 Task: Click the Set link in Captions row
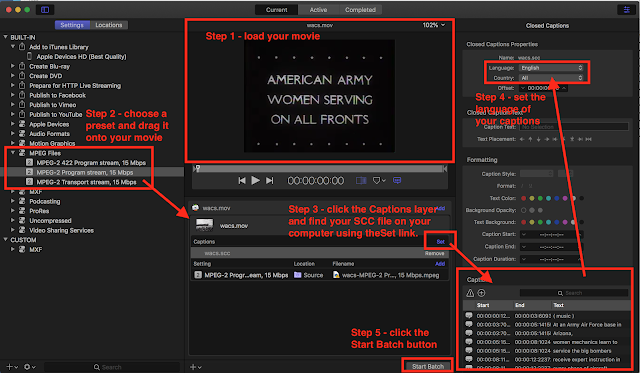(x=440, y=242)
